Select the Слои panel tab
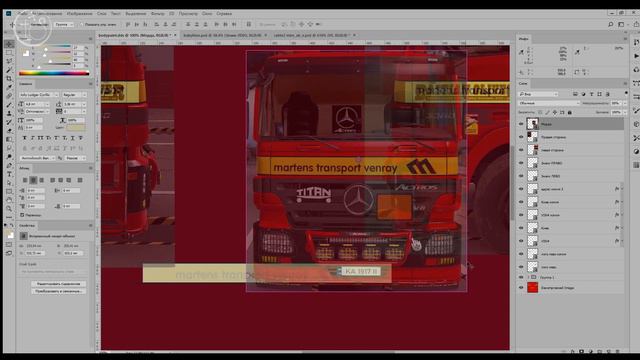 click(x=523, y=83)
